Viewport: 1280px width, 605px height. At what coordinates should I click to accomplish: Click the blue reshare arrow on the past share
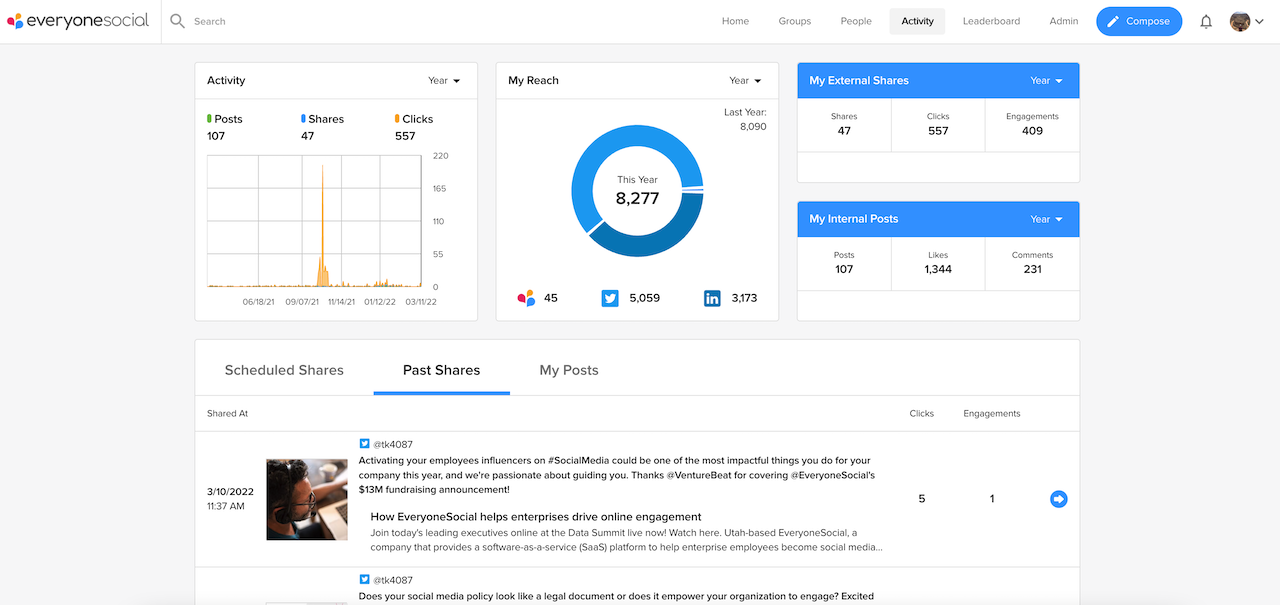tap(1058, 498)
